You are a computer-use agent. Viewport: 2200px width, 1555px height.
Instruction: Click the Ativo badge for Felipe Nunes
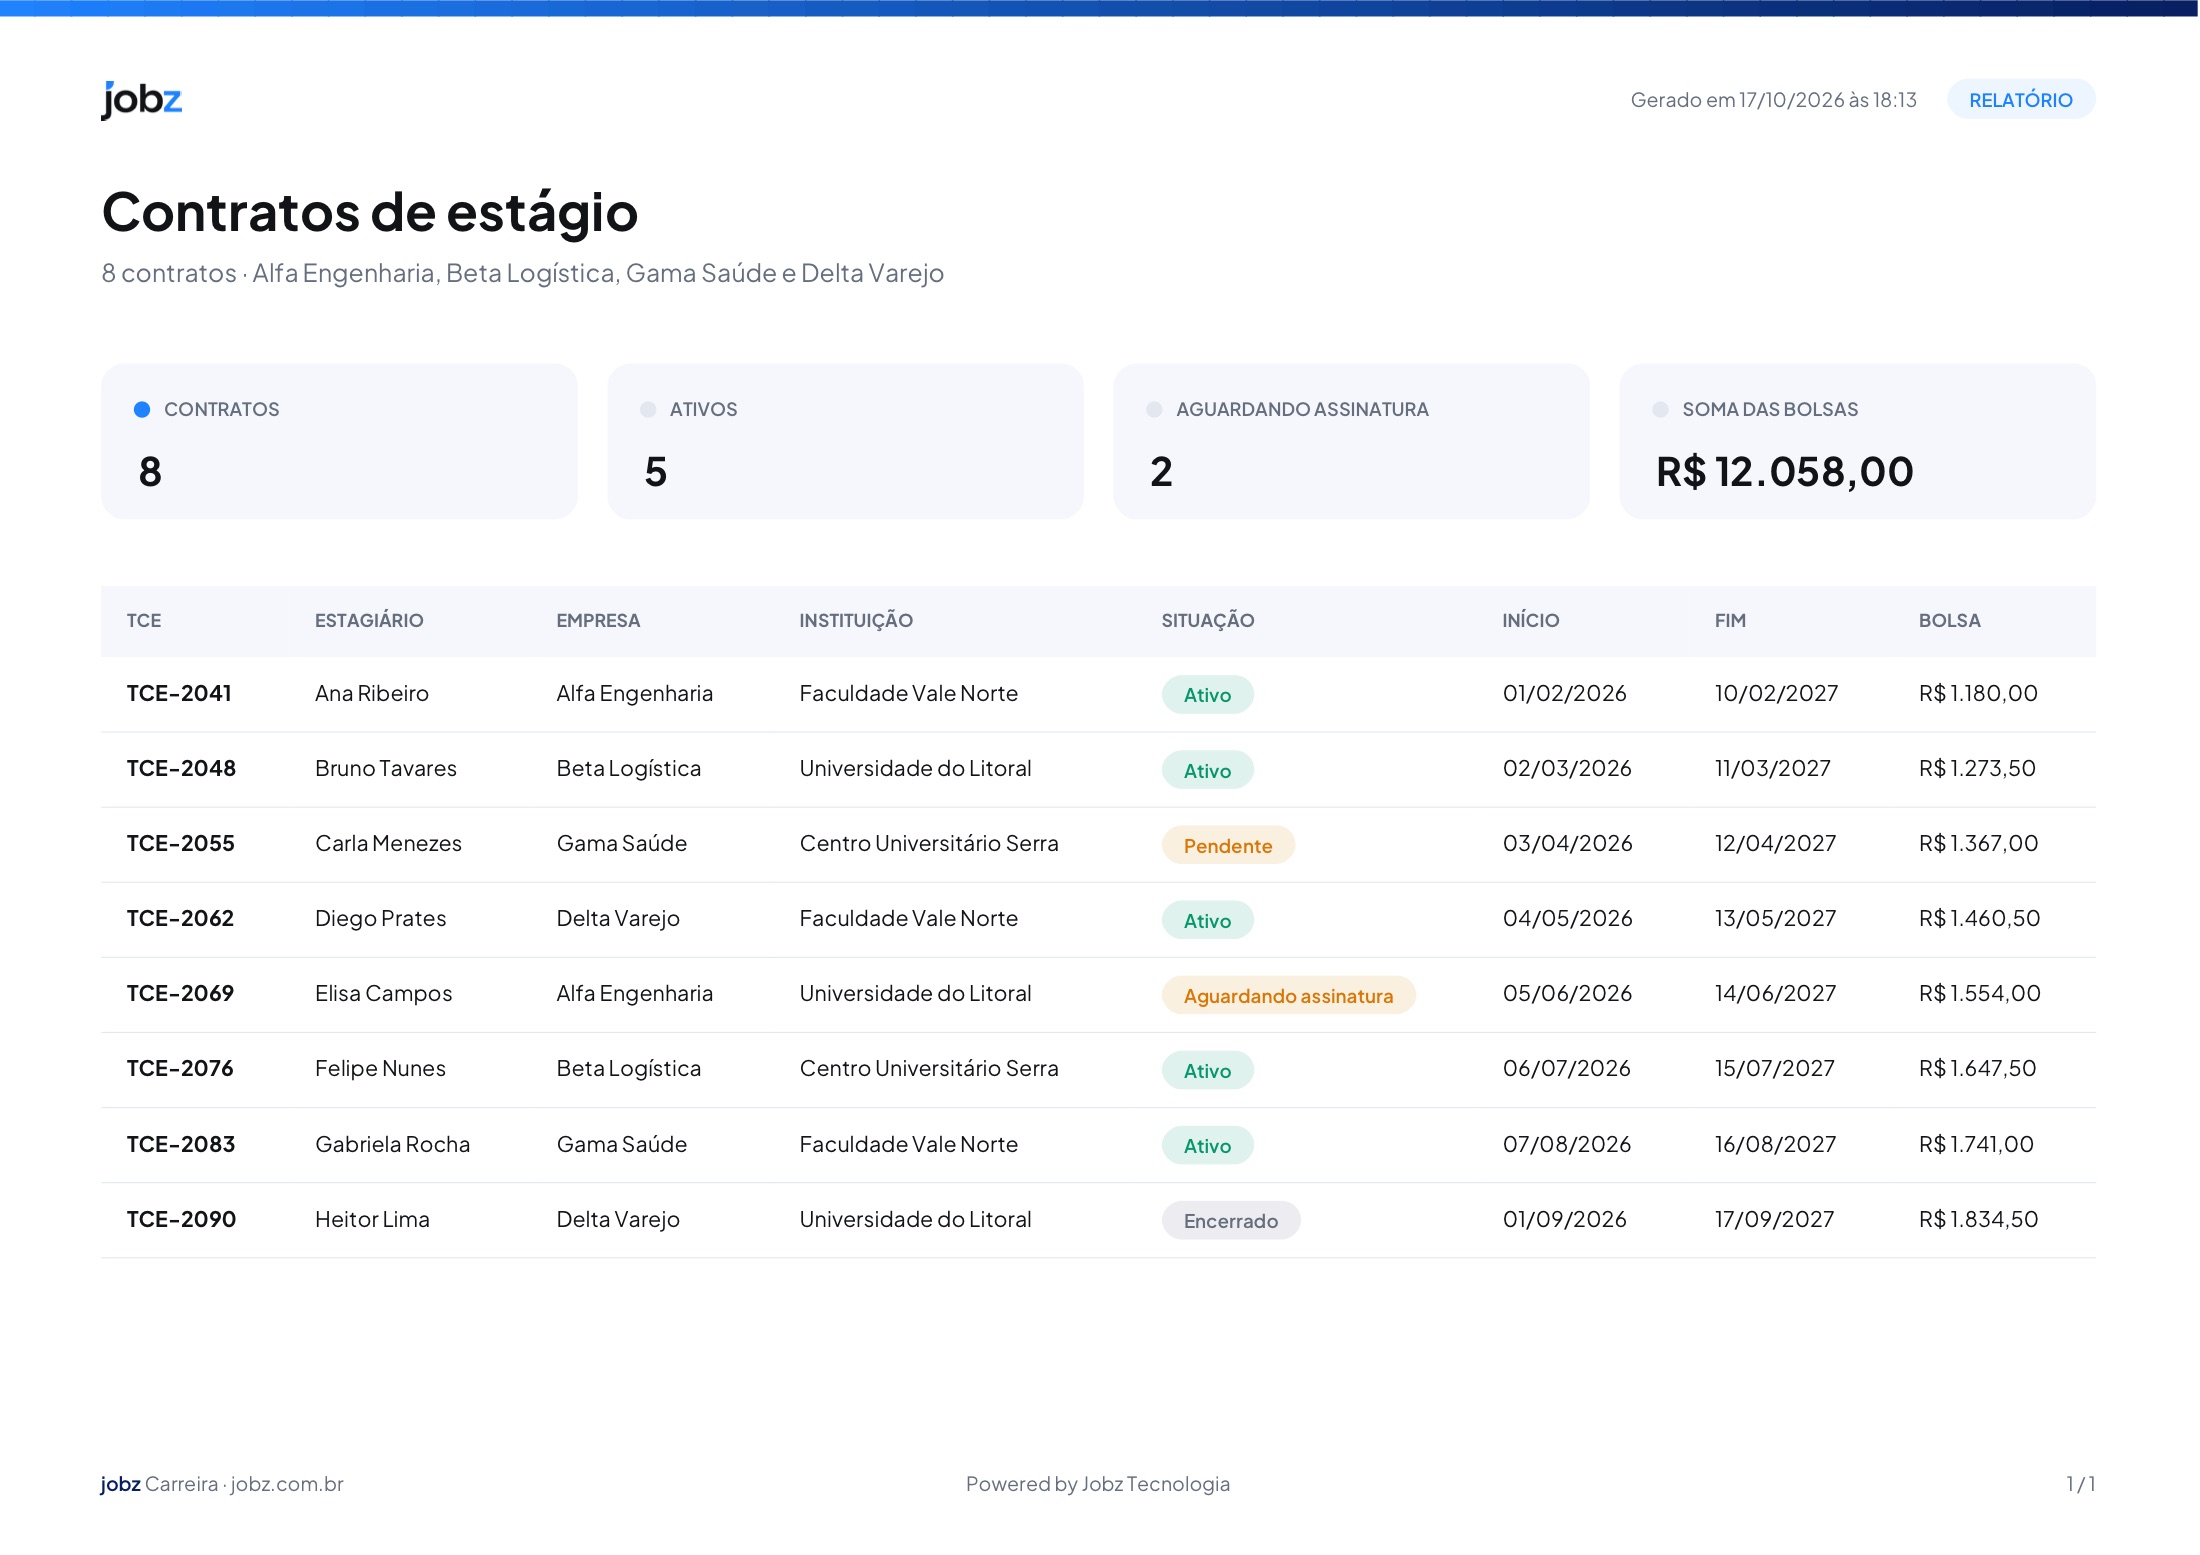(x=1207, y=1070)
